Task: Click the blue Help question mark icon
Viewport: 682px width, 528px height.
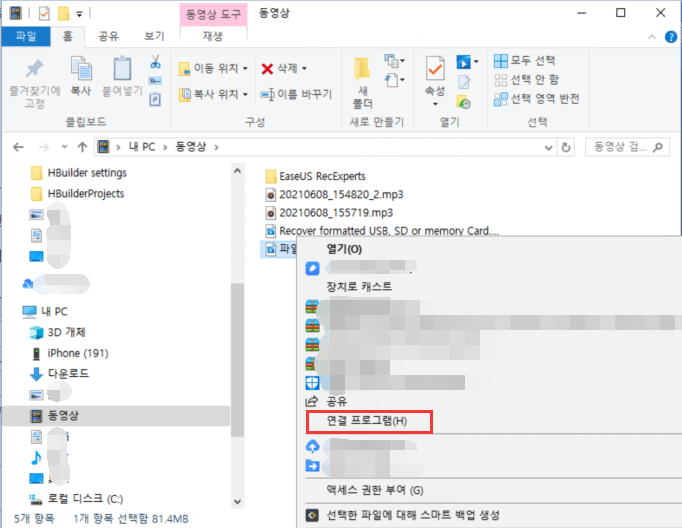Action: click(x=671, y=37)
